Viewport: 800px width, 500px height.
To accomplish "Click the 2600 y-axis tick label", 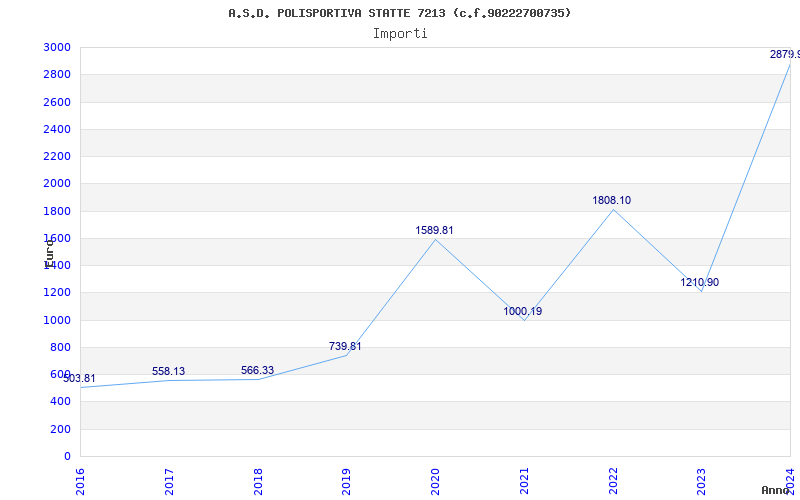I will [57, 102].
